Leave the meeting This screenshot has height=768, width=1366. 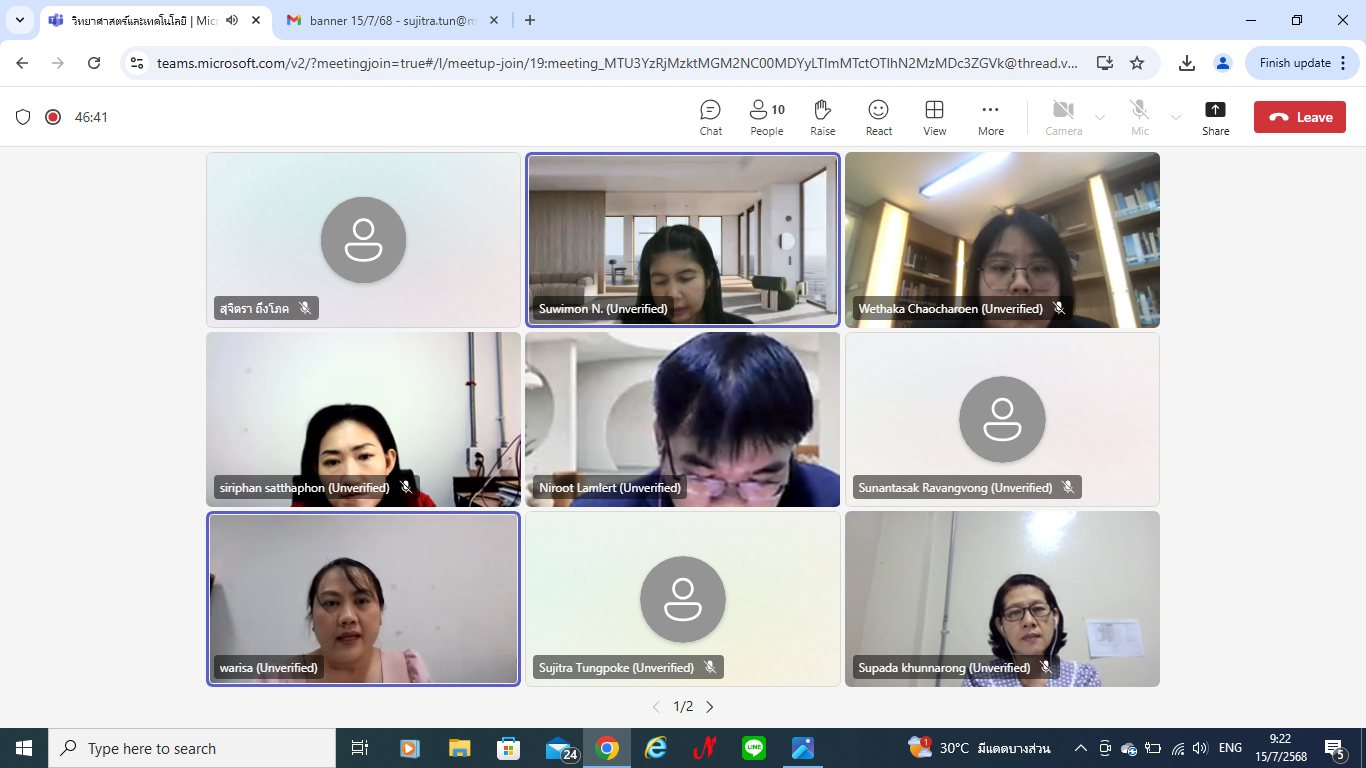click(1300, 117)
